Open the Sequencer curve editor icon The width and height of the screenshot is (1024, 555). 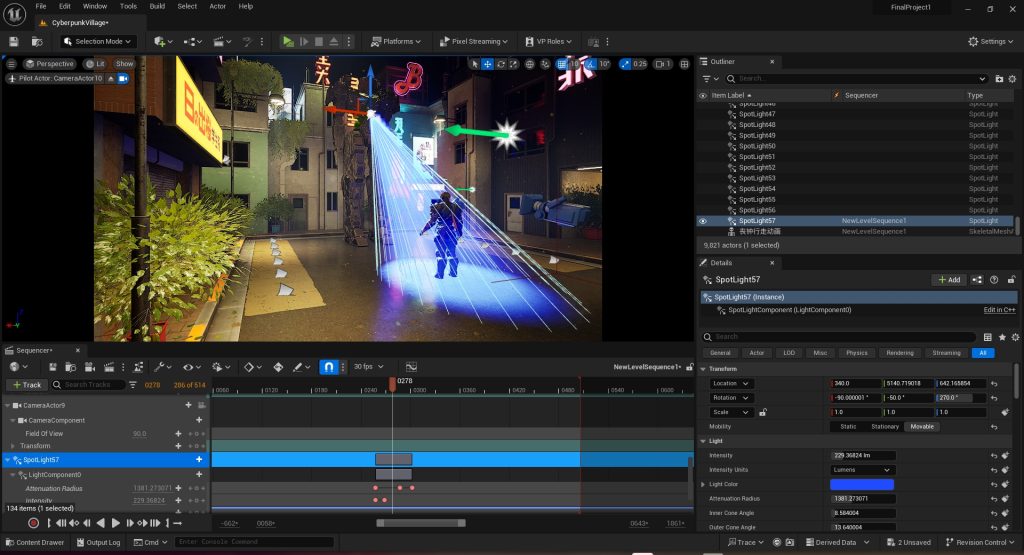(x=411, y=367)
